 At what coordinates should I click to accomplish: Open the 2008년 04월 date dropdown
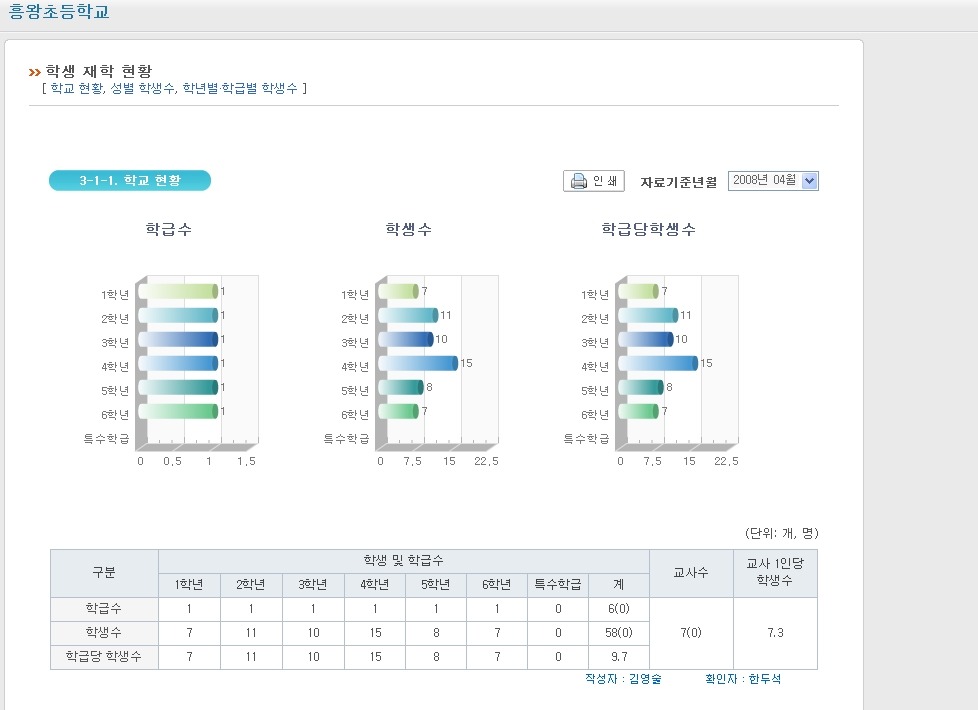[x=773, y=181]
